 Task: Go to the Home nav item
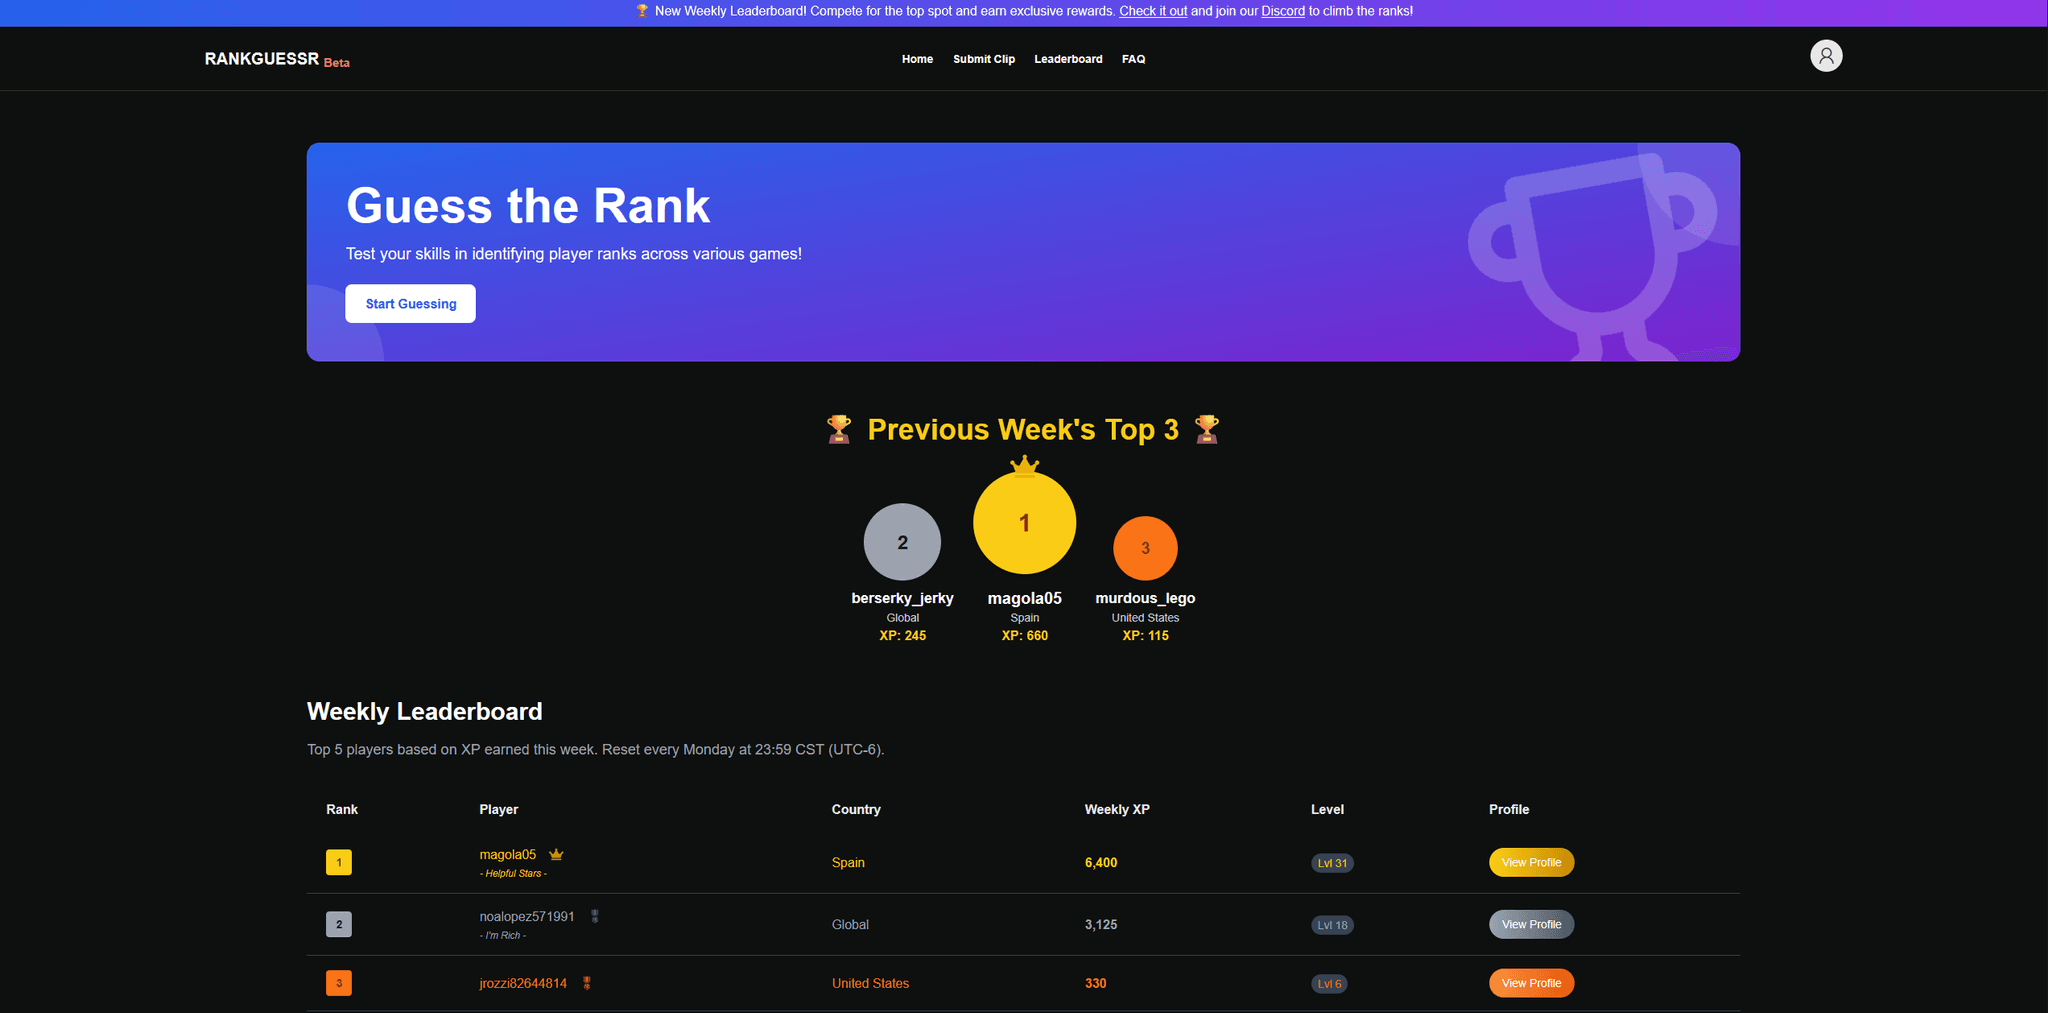tap(917, 59)
